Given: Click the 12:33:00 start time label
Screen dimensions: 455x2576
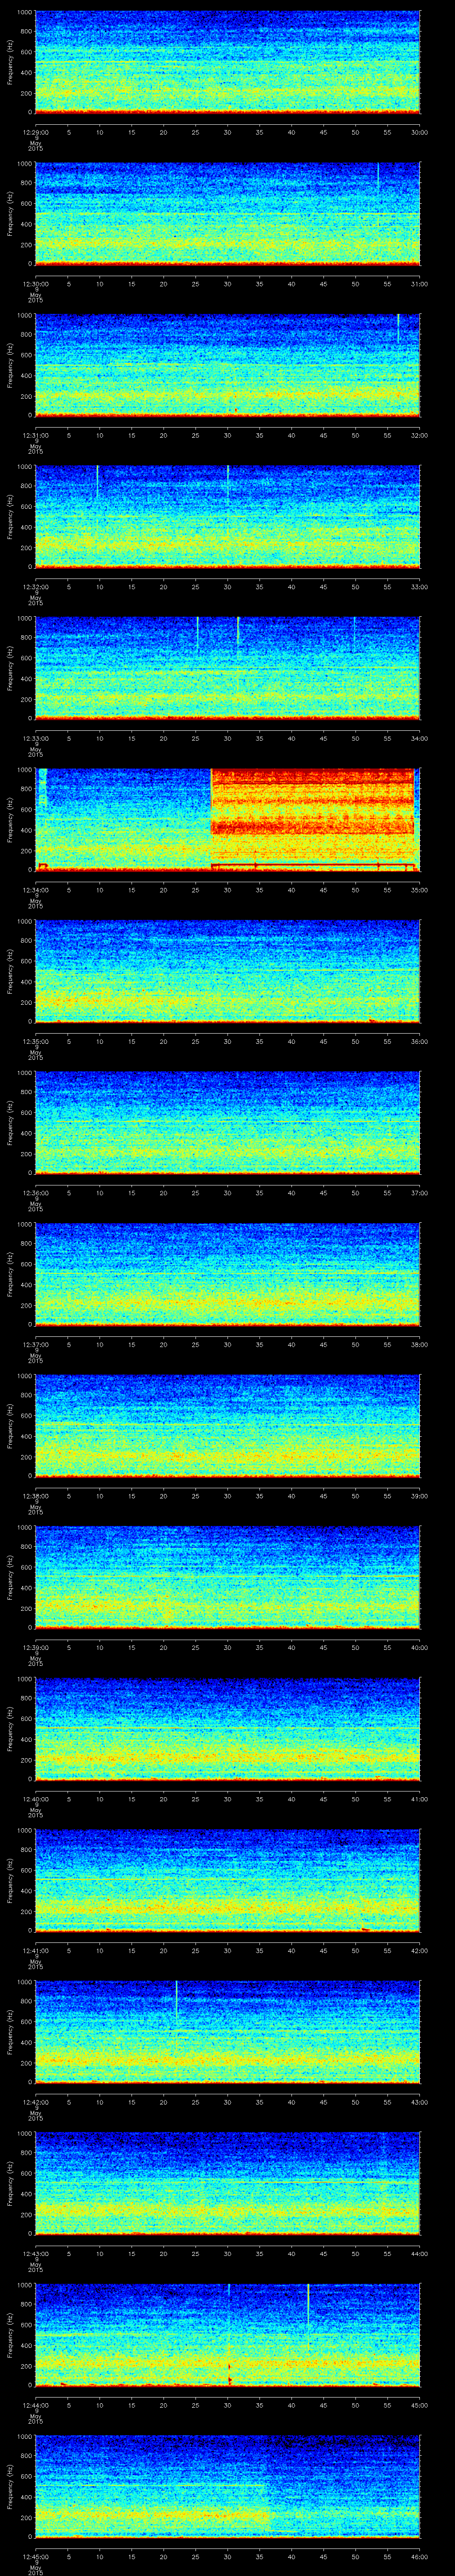Looking at the screenshot, I should [35, 738].
